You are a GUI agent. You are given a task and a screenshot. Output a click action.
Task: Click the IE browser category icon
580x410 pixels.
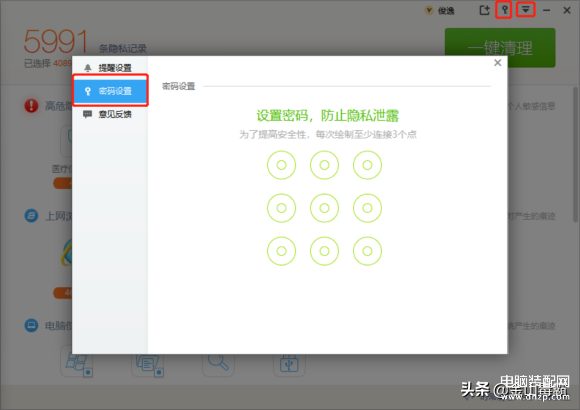click(31, 215)
